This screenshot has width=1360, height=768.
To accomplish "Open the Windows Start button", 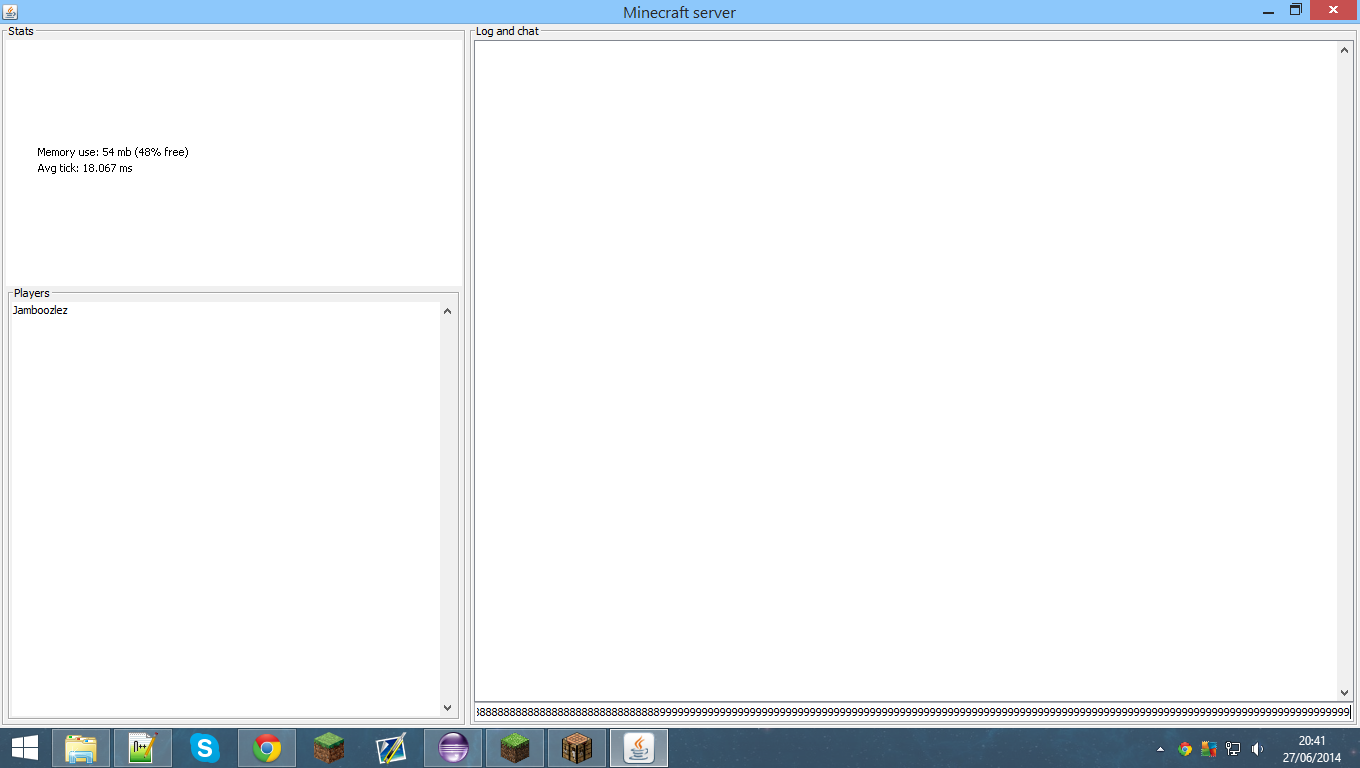I will (x=25, y=748).
